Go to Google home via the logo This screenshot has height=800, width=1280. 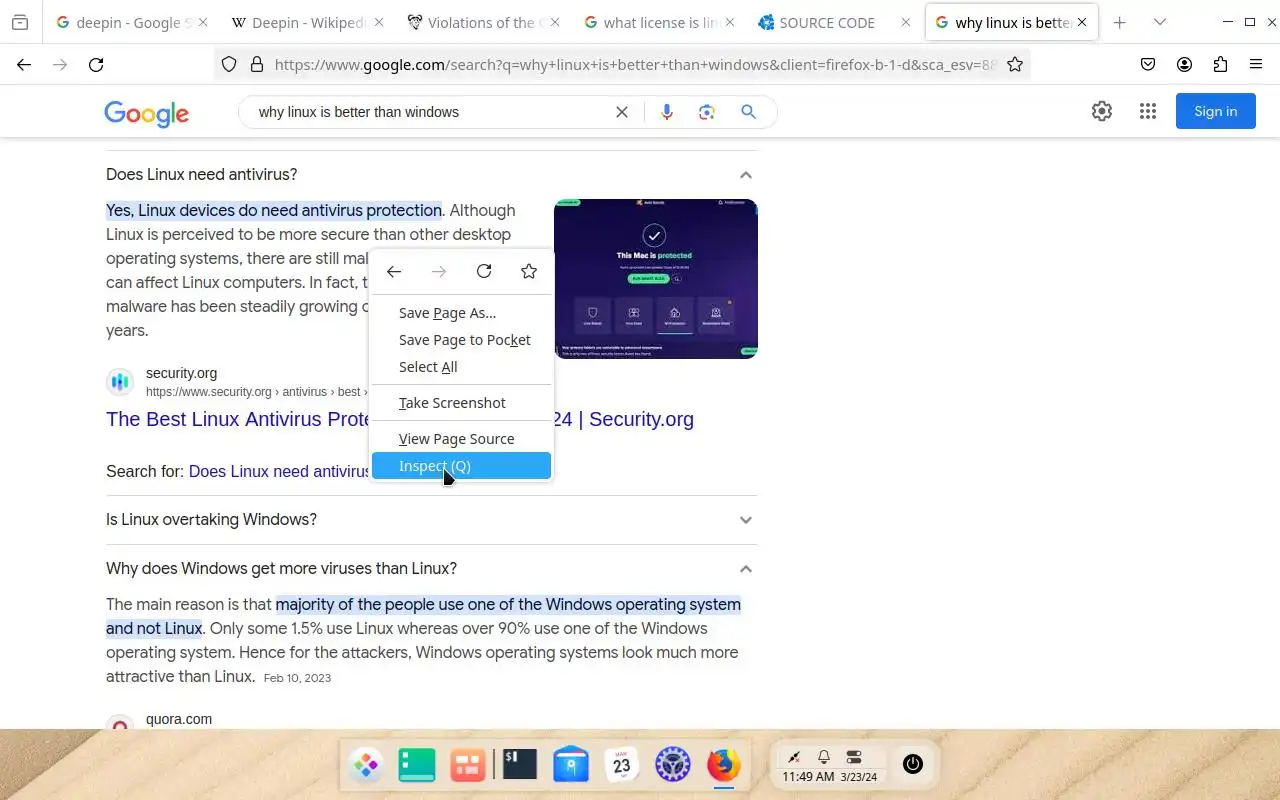click(146, 113)
